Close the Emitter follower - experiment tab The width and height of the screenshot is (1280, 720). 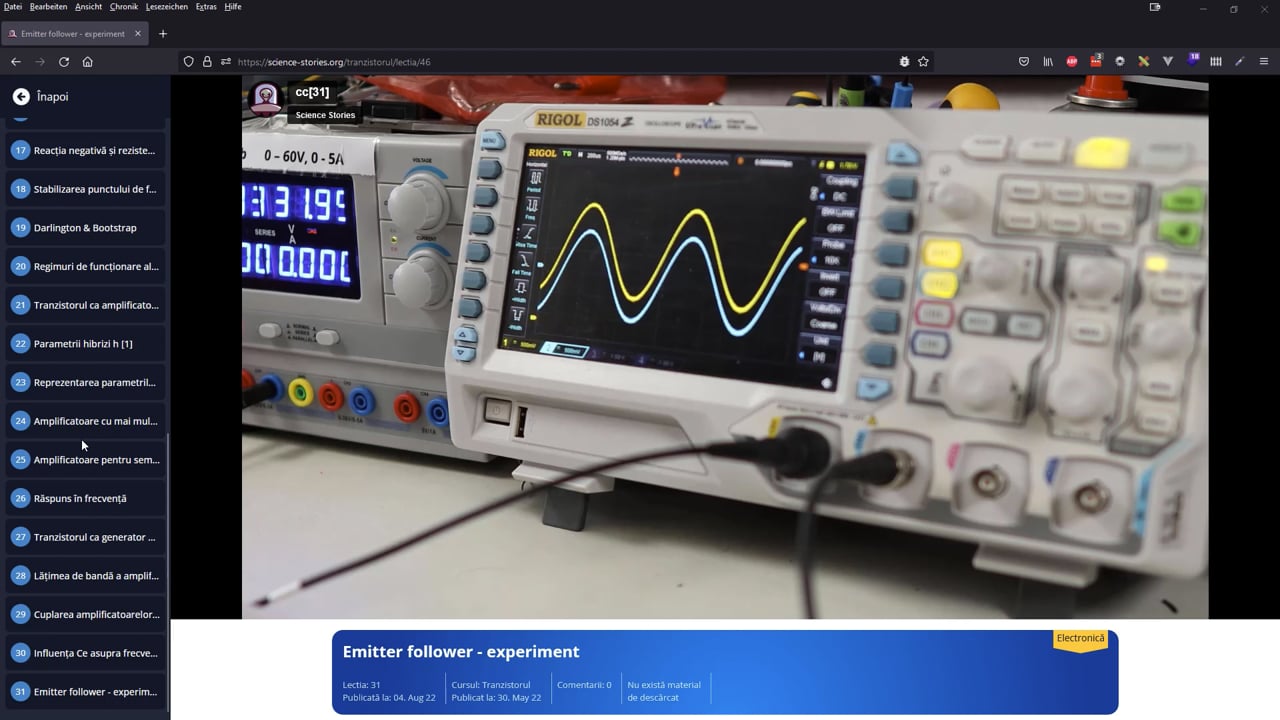(137, 34)
